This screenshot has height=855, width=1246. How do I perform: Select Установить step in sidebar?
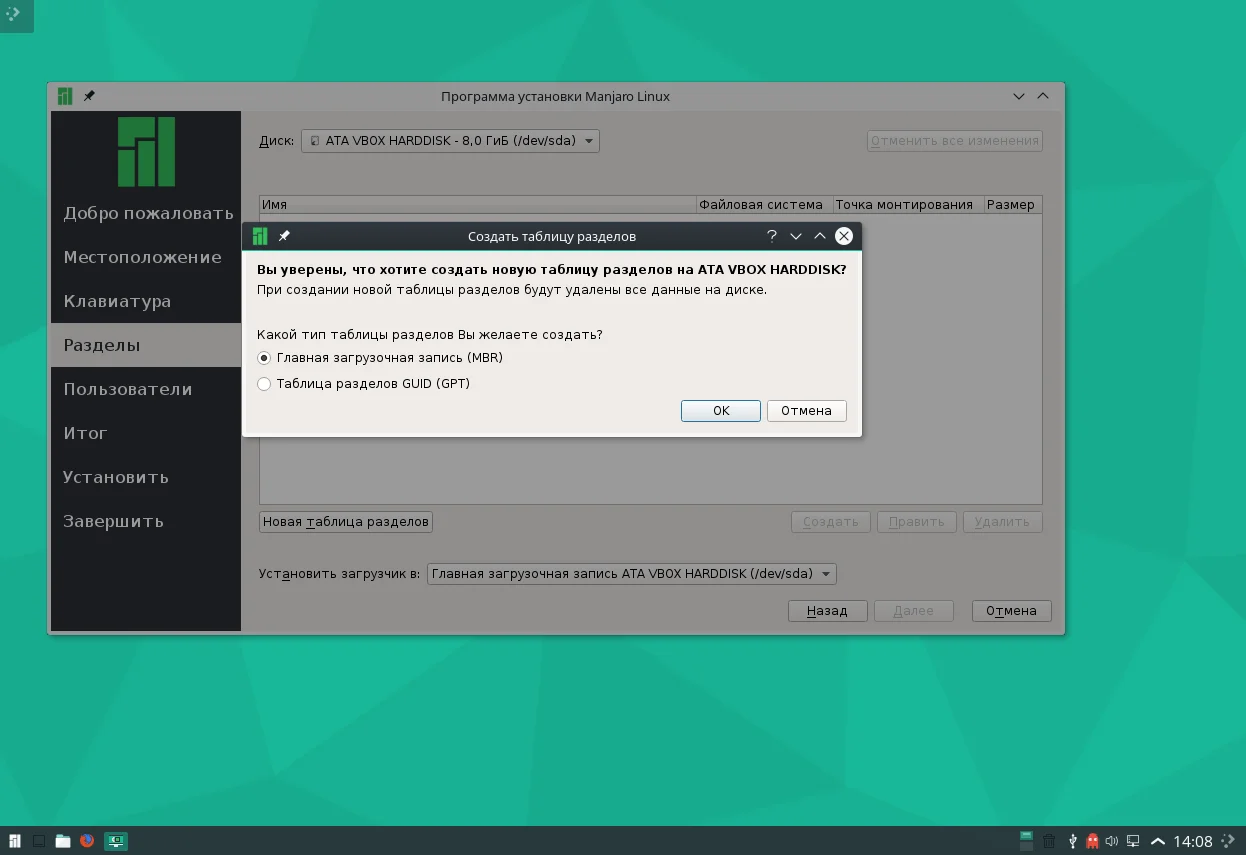pos(146,477)
